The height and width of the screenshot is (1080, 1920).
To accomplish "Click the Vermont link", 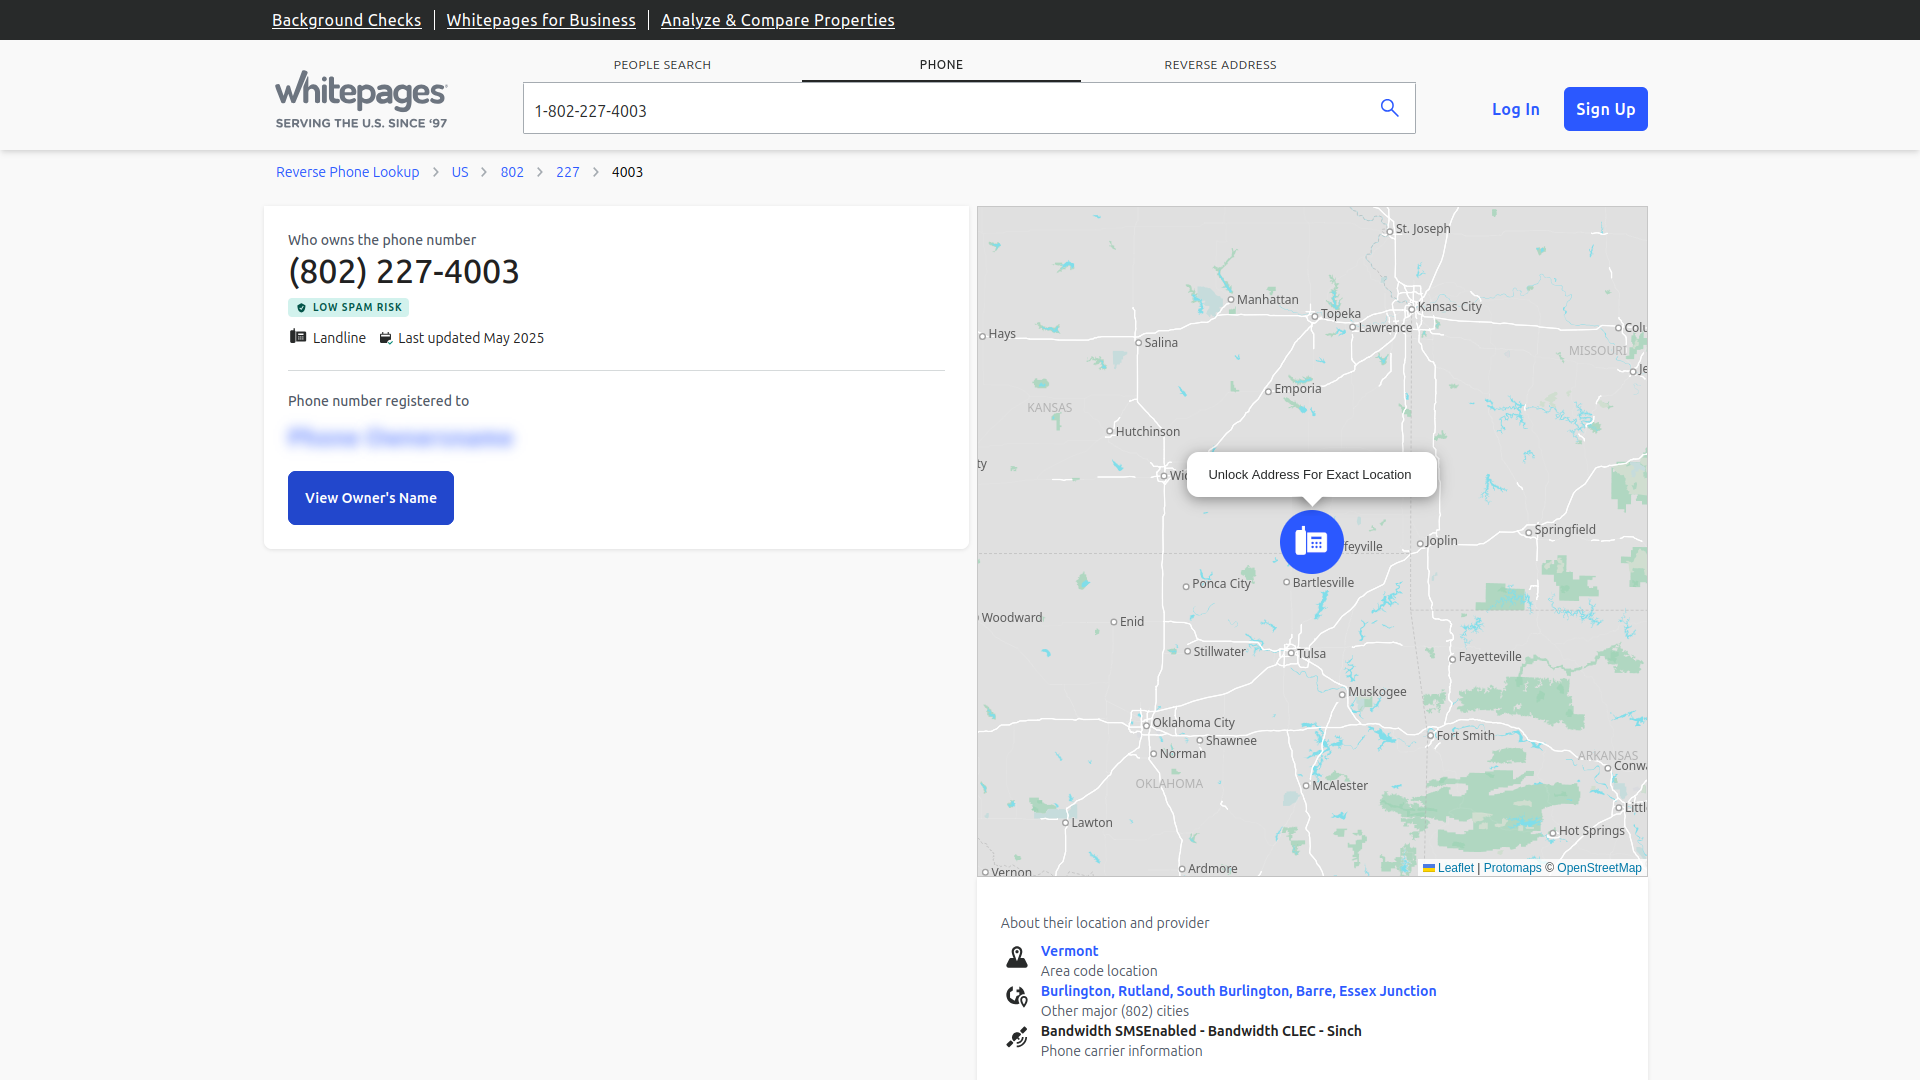I will coord(1069,951).
